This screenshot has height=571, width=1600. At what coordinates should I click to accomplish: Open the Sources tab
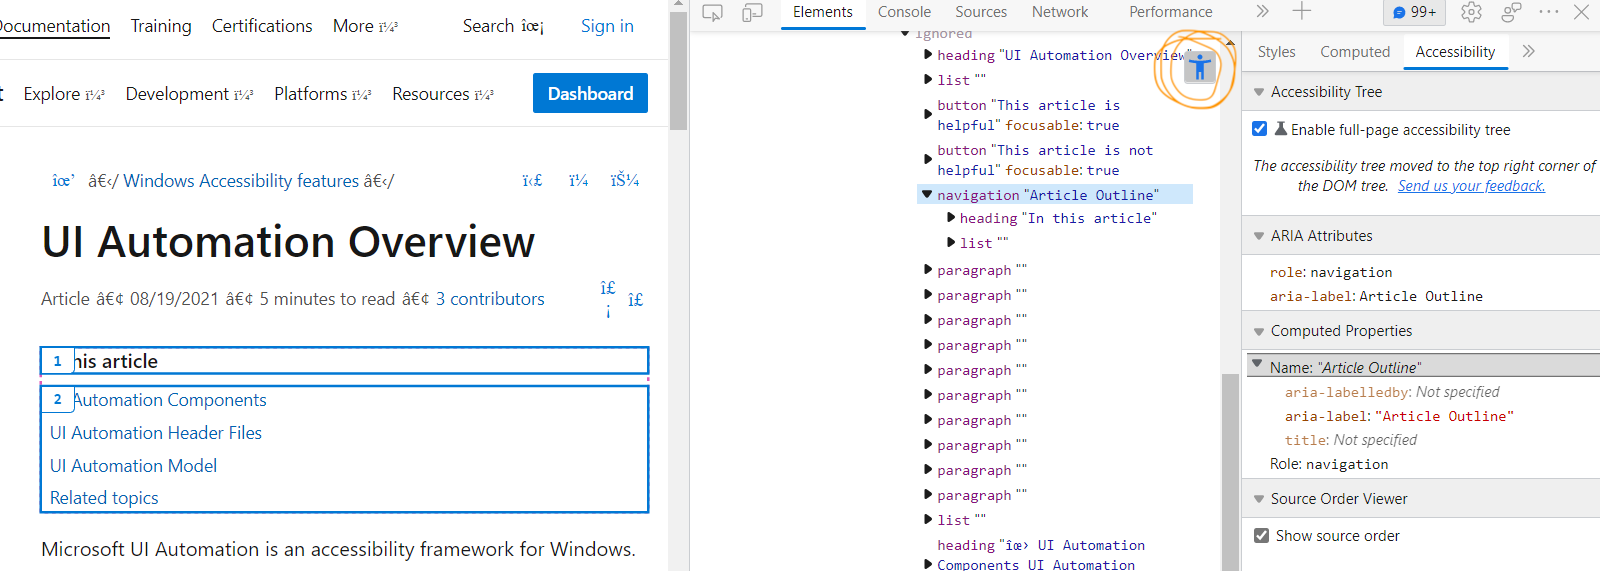click(x=981, y=12)
